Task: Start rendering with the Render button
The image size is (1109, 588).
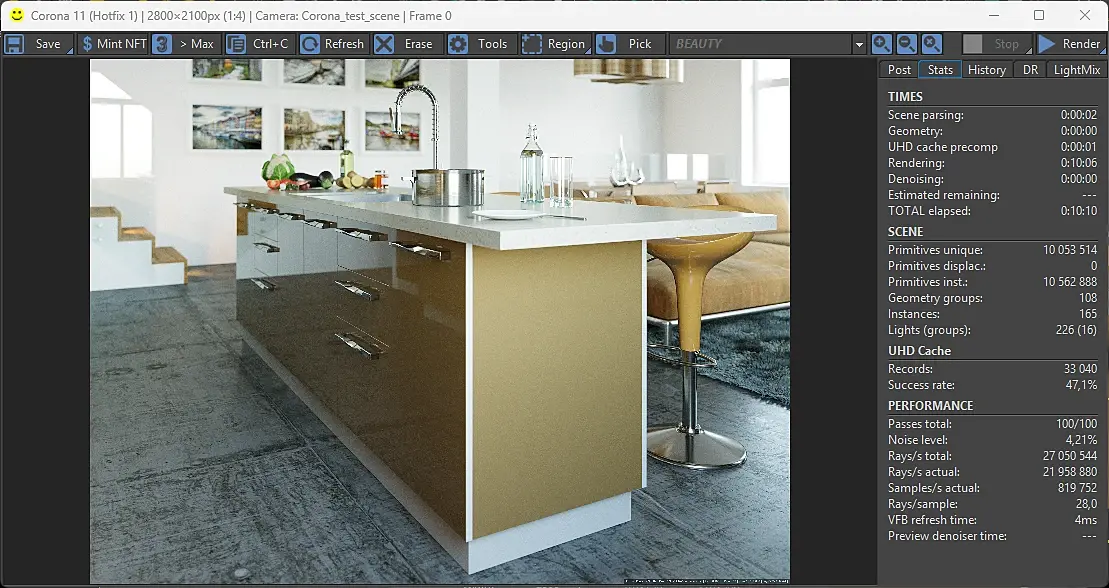Action: tap(1069, 44)
